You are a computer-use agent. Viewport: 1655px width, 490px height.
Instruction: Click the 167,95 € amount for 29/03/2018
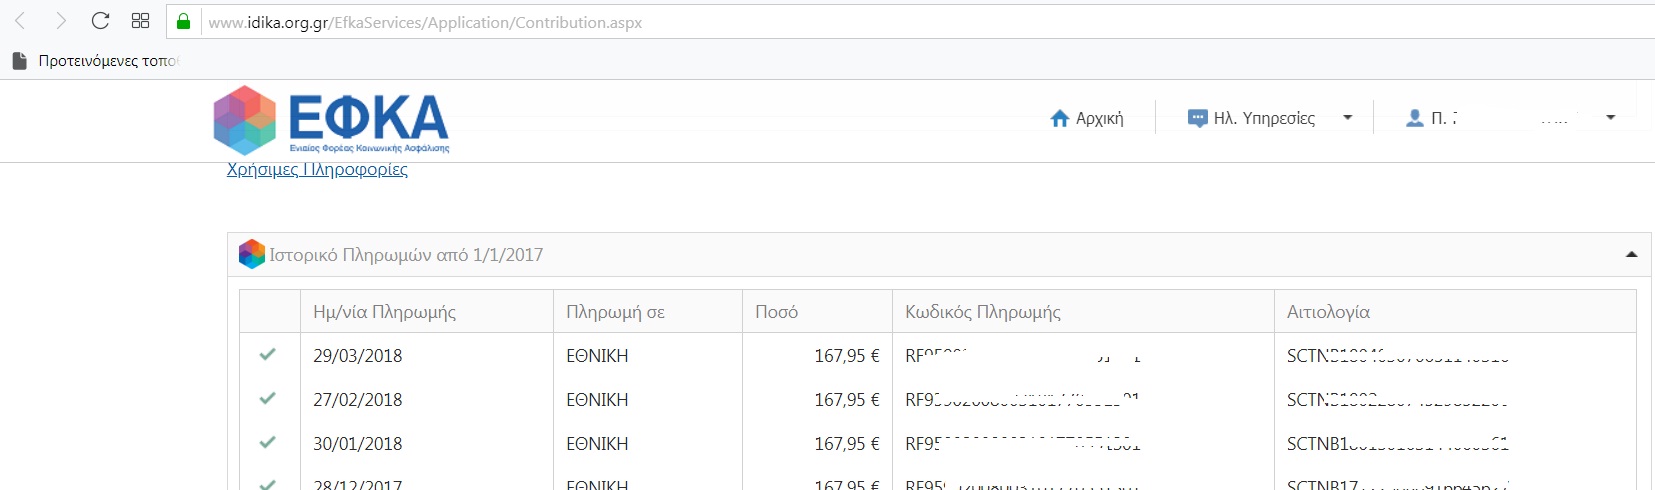(x=847, y=356)
